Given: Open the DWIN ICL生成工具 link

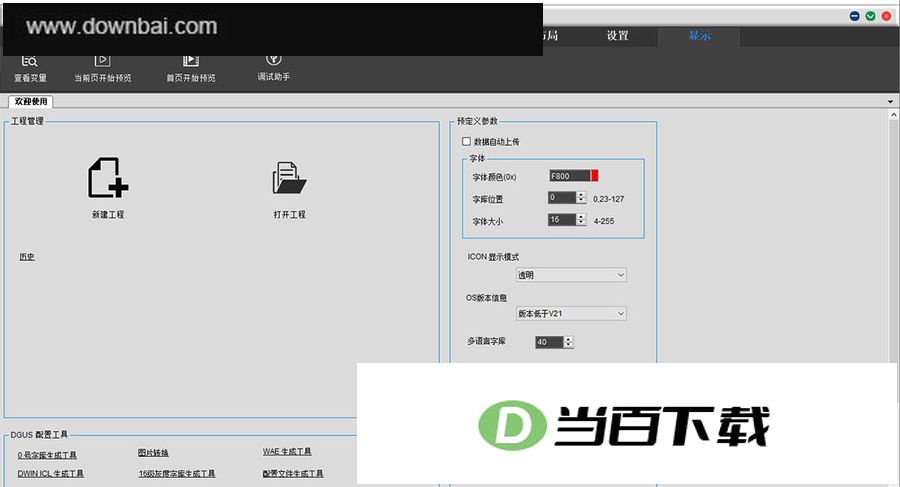Looking at the screenshot, I should (51, 474).
